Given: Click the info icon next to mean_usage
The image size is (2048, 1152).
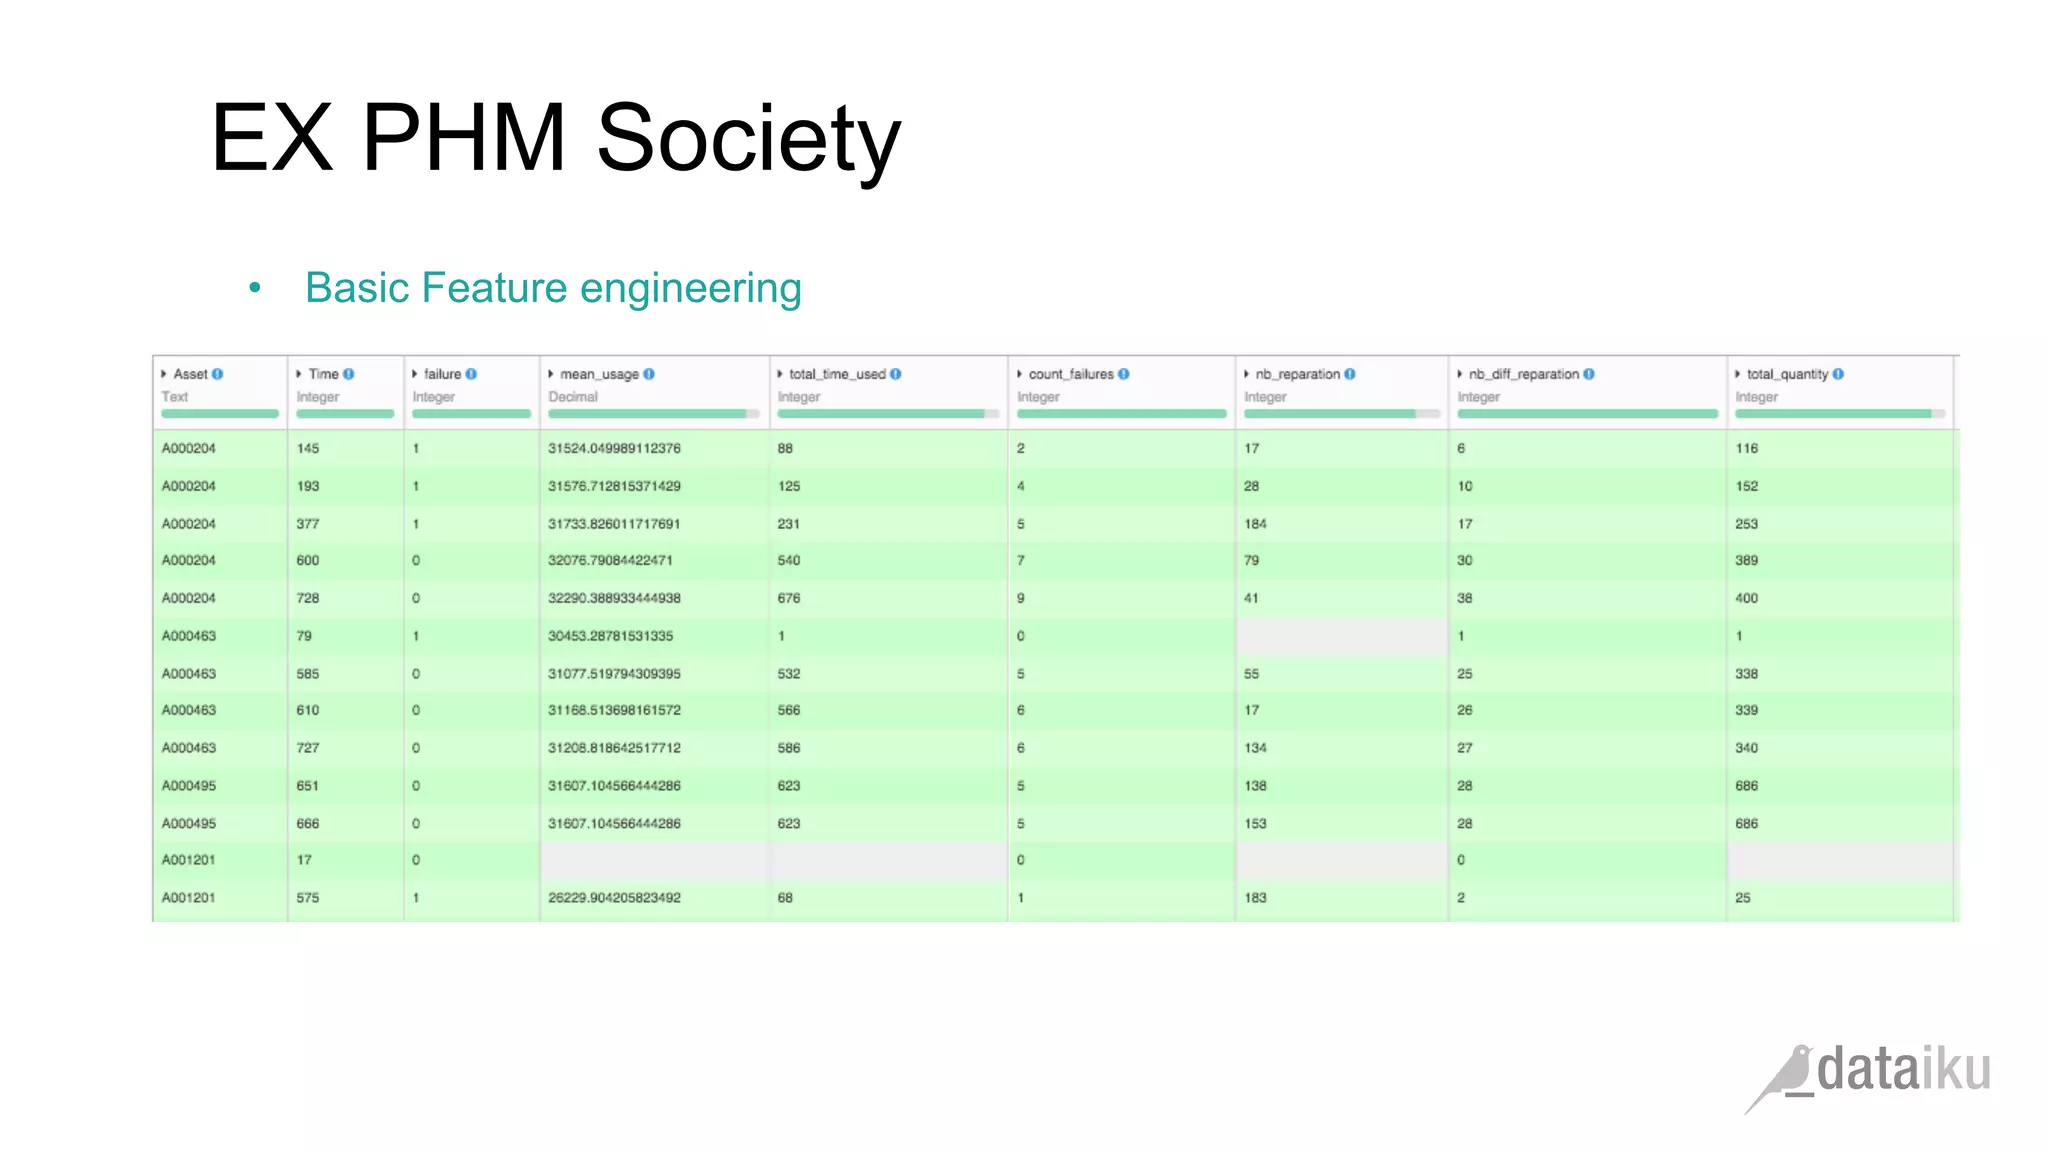Looking at the screenshot, I should [649, 374].
